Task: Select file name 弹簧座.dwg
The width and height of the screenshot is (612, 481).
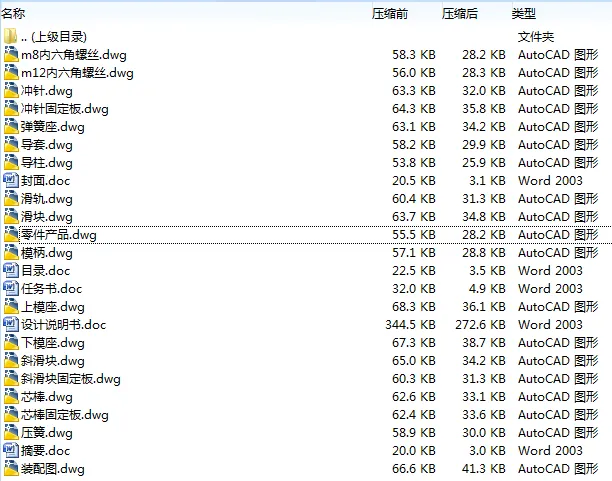Action: [x=53, y=126]
